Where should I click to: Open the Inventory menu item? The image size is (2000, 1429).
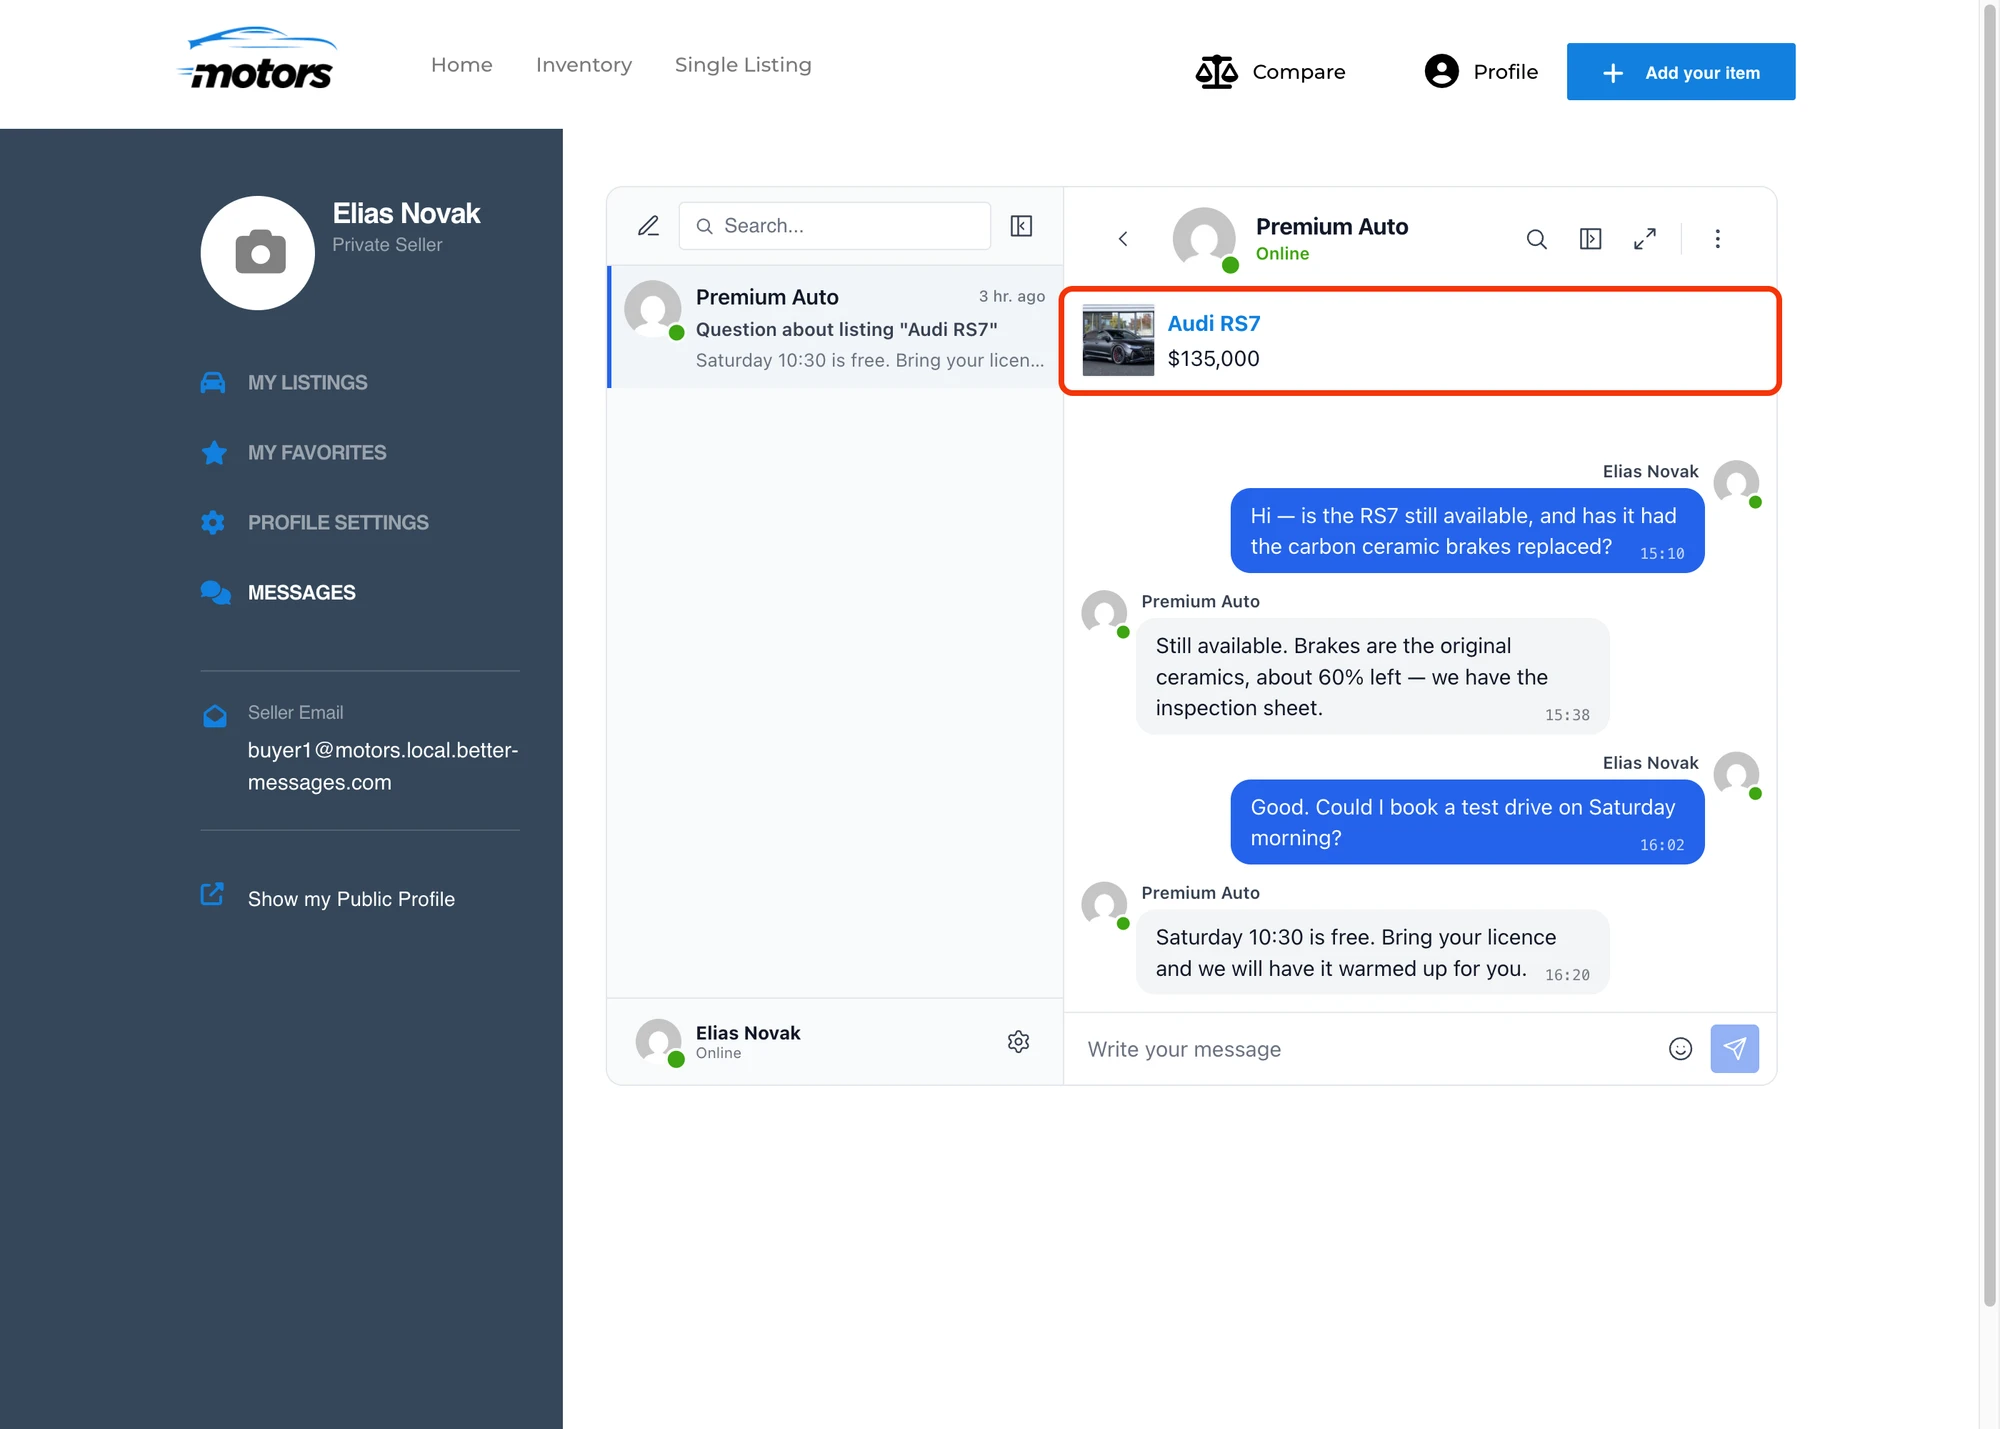click(584, 65)
